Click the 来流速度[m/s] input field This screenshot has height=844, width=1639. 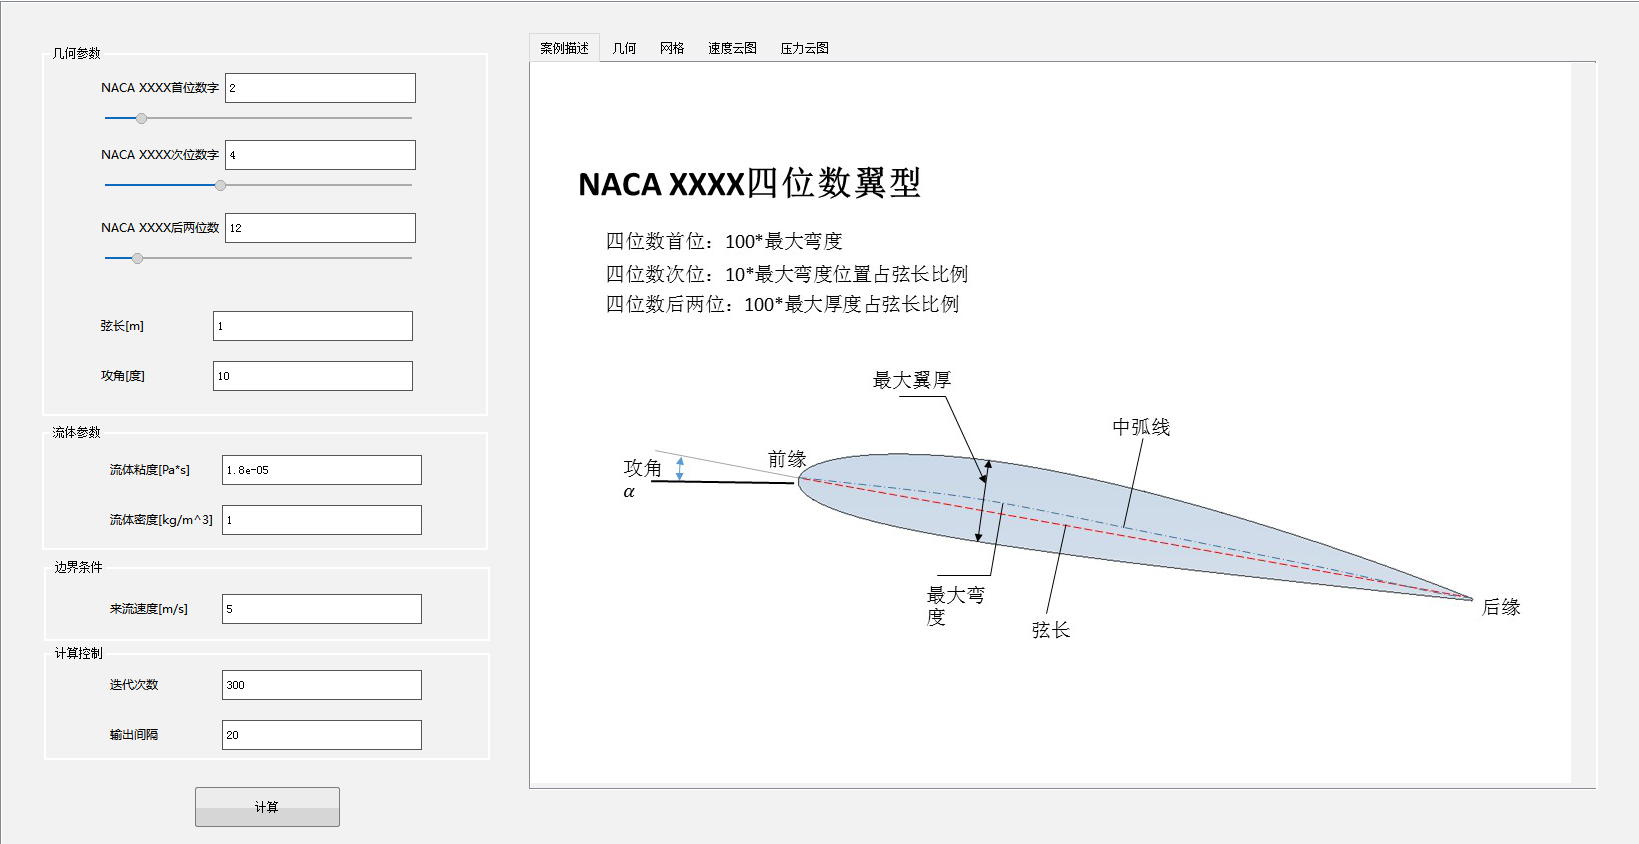321,609
